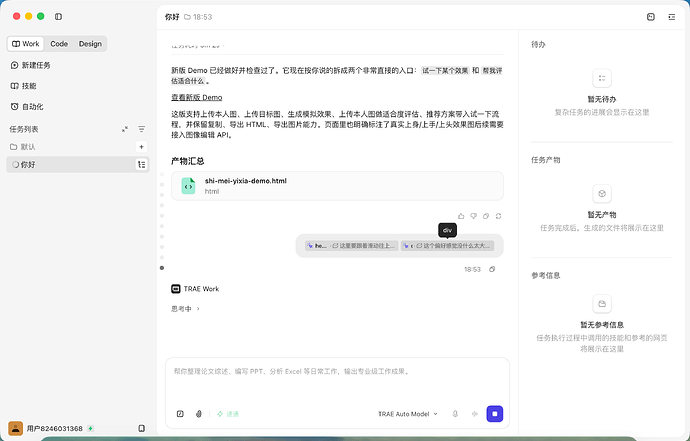690x441 pixels.
Task: Click the square panel icon in top-right header
Action: [651, 17]
